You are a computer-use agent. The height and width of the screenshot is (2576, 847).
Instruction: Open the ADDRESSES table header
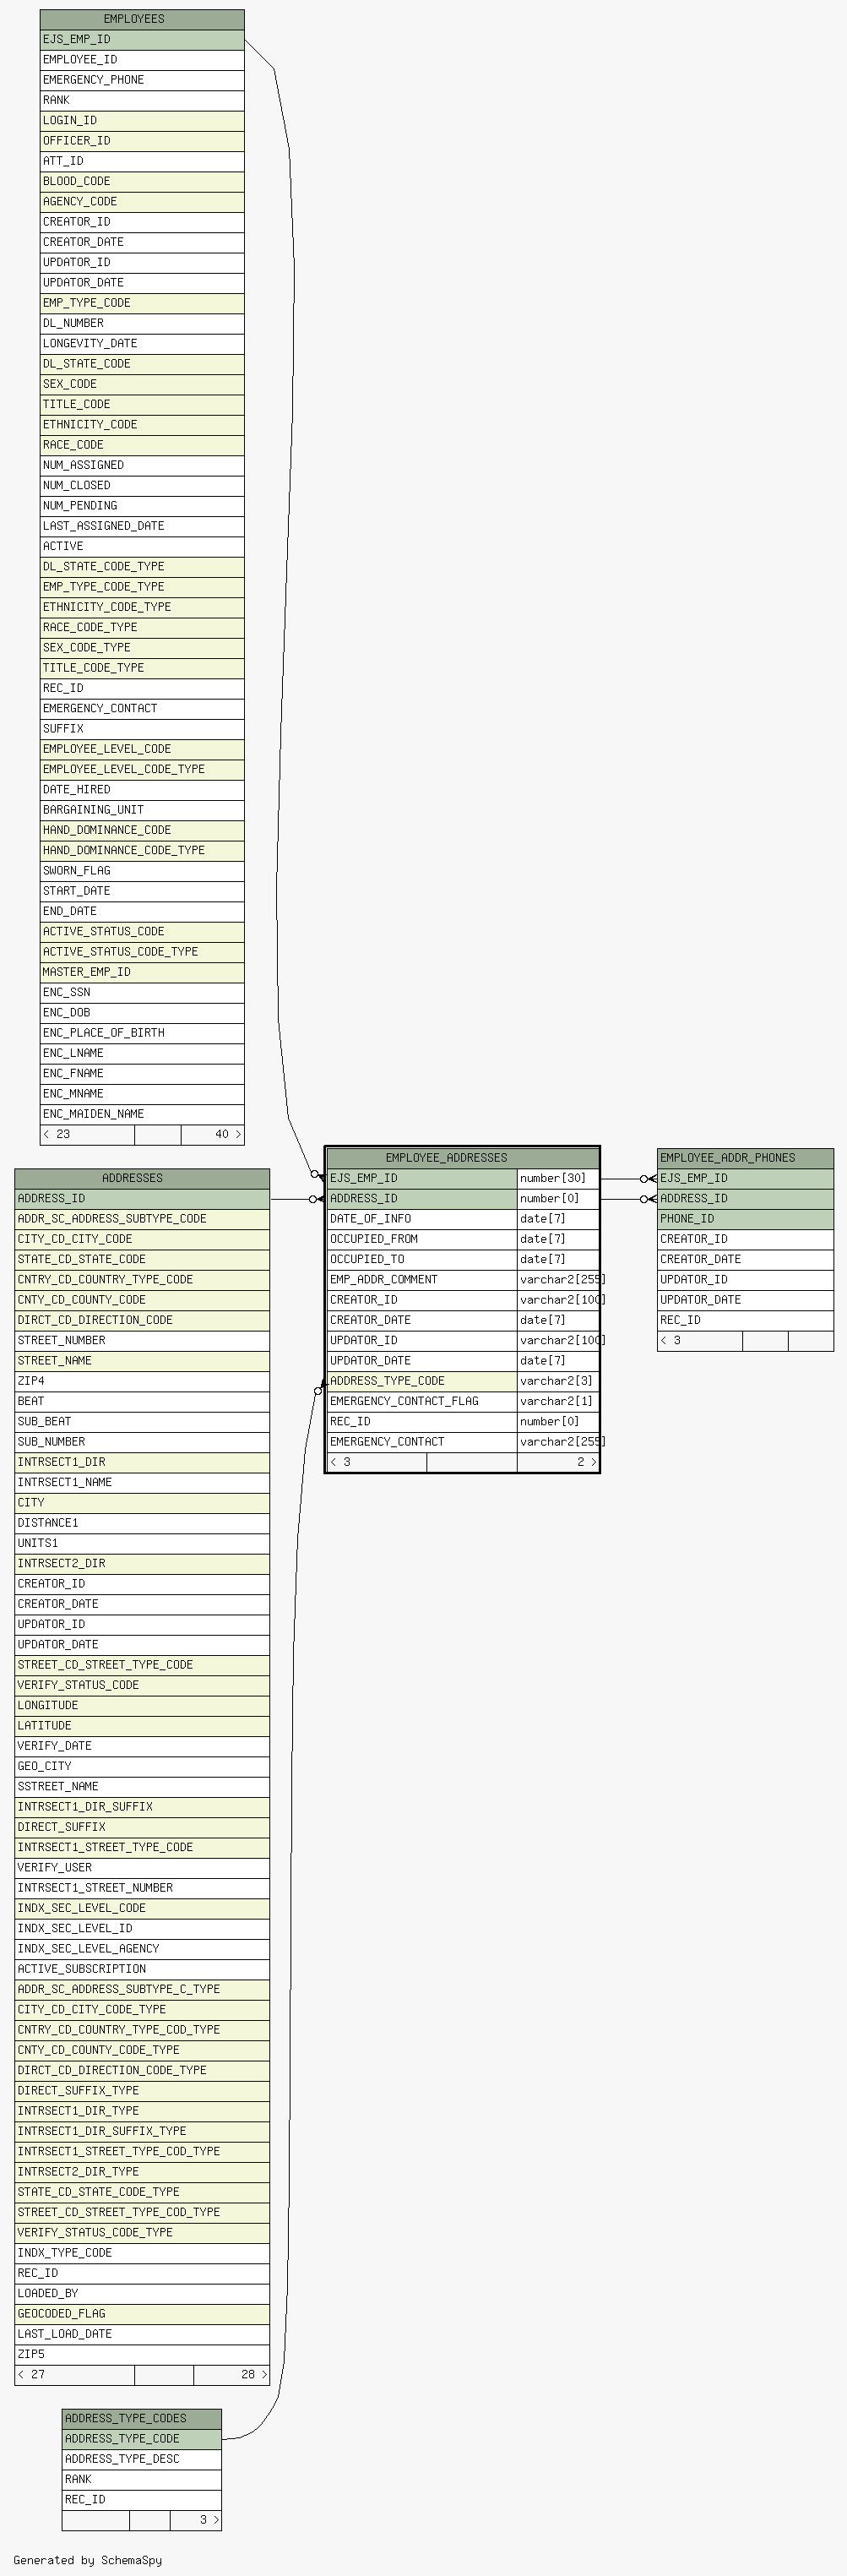(x=142, y=1178)
